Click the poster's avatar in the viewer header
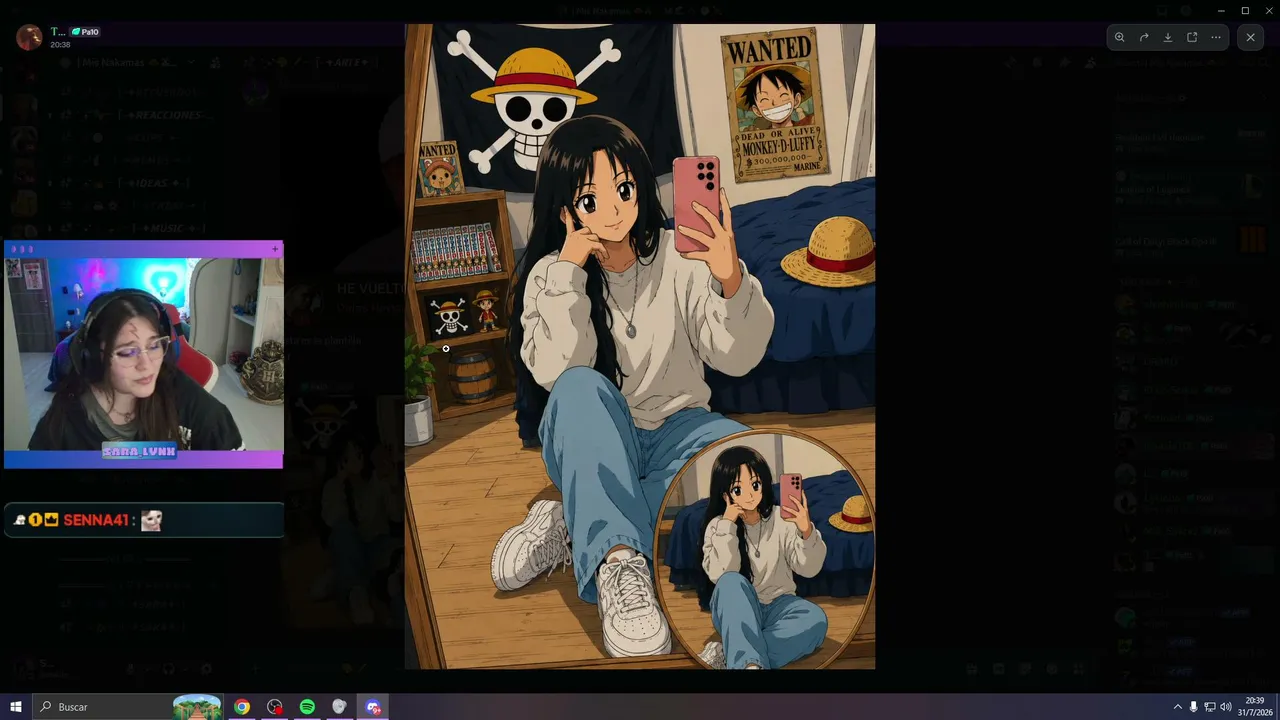 [29, 38]
